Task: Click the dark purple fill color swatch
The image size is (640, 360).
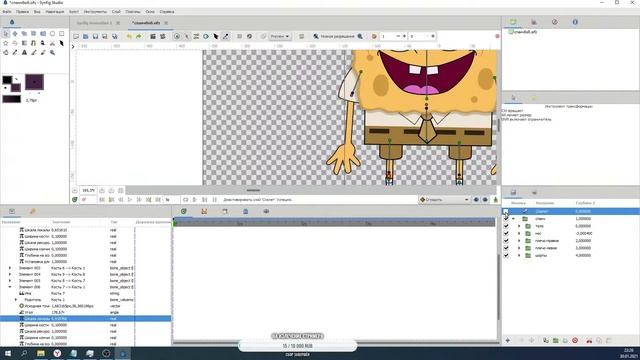Action: coord(16,87)
